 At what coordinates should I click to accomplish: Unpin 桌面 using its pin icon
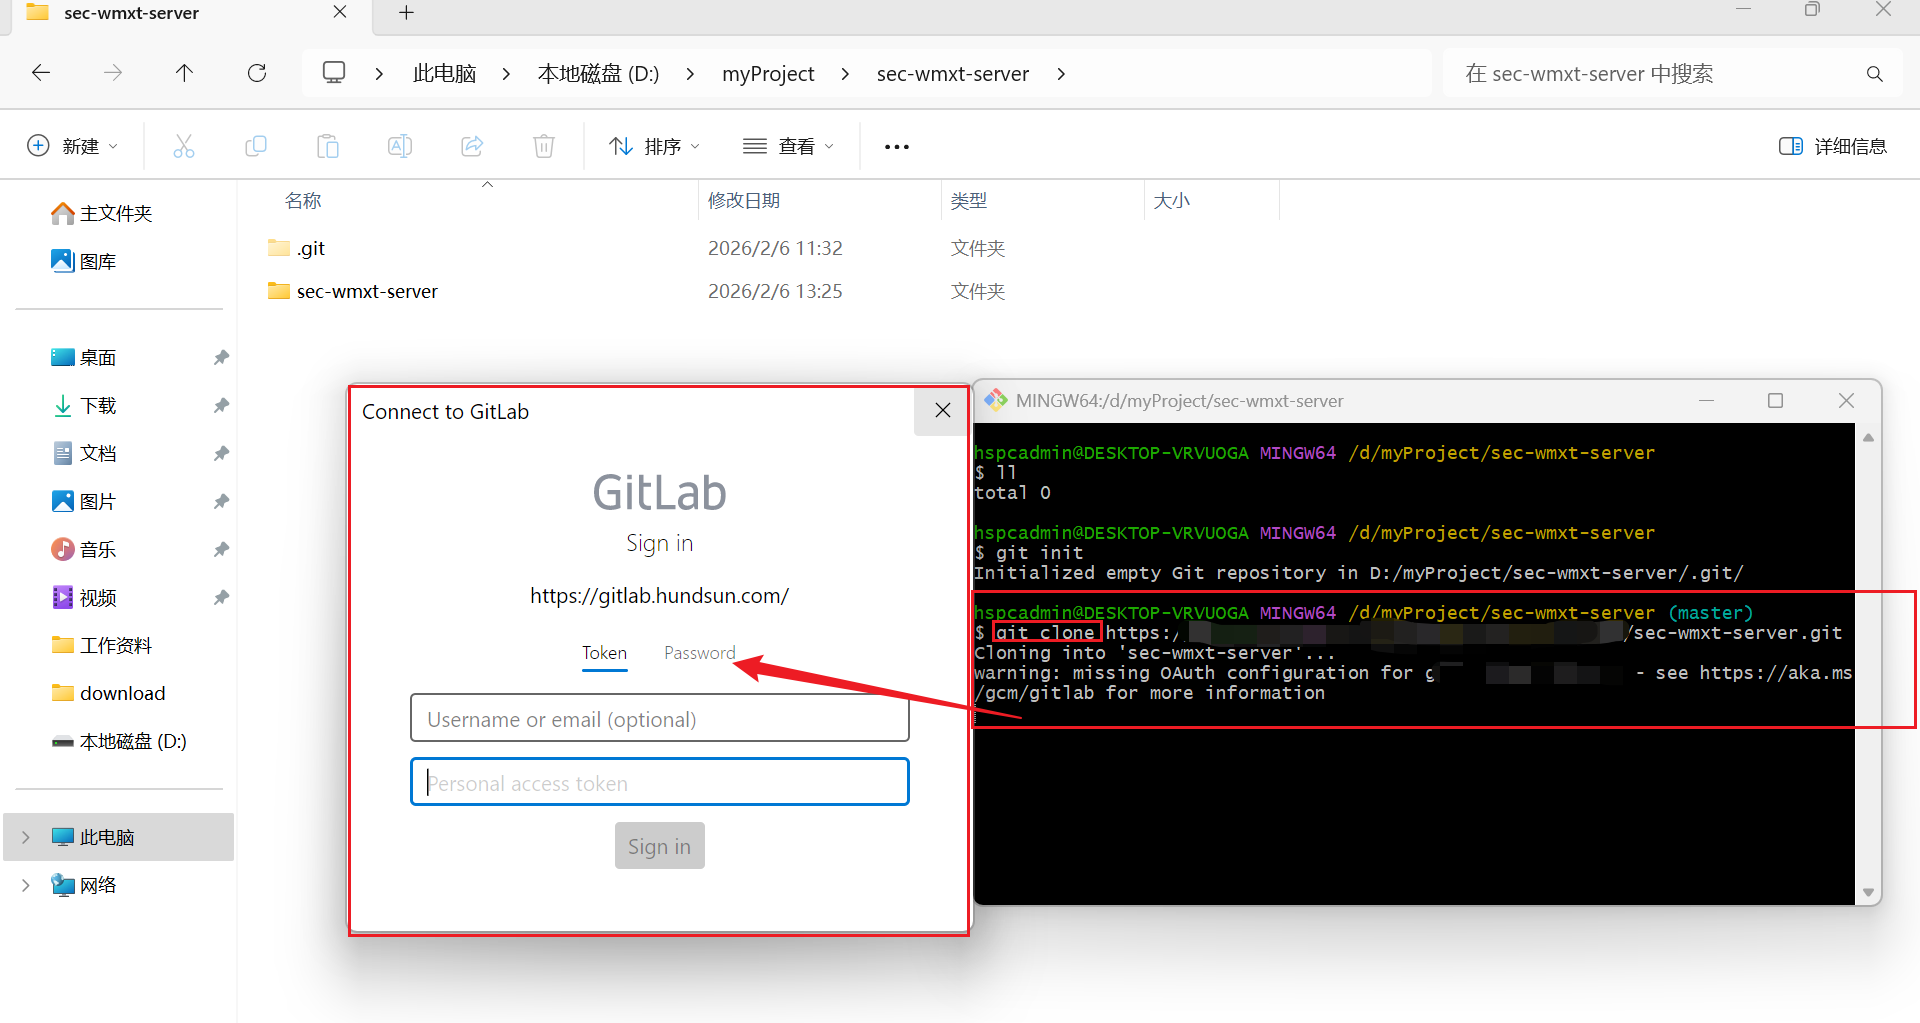tap(221, 357)
